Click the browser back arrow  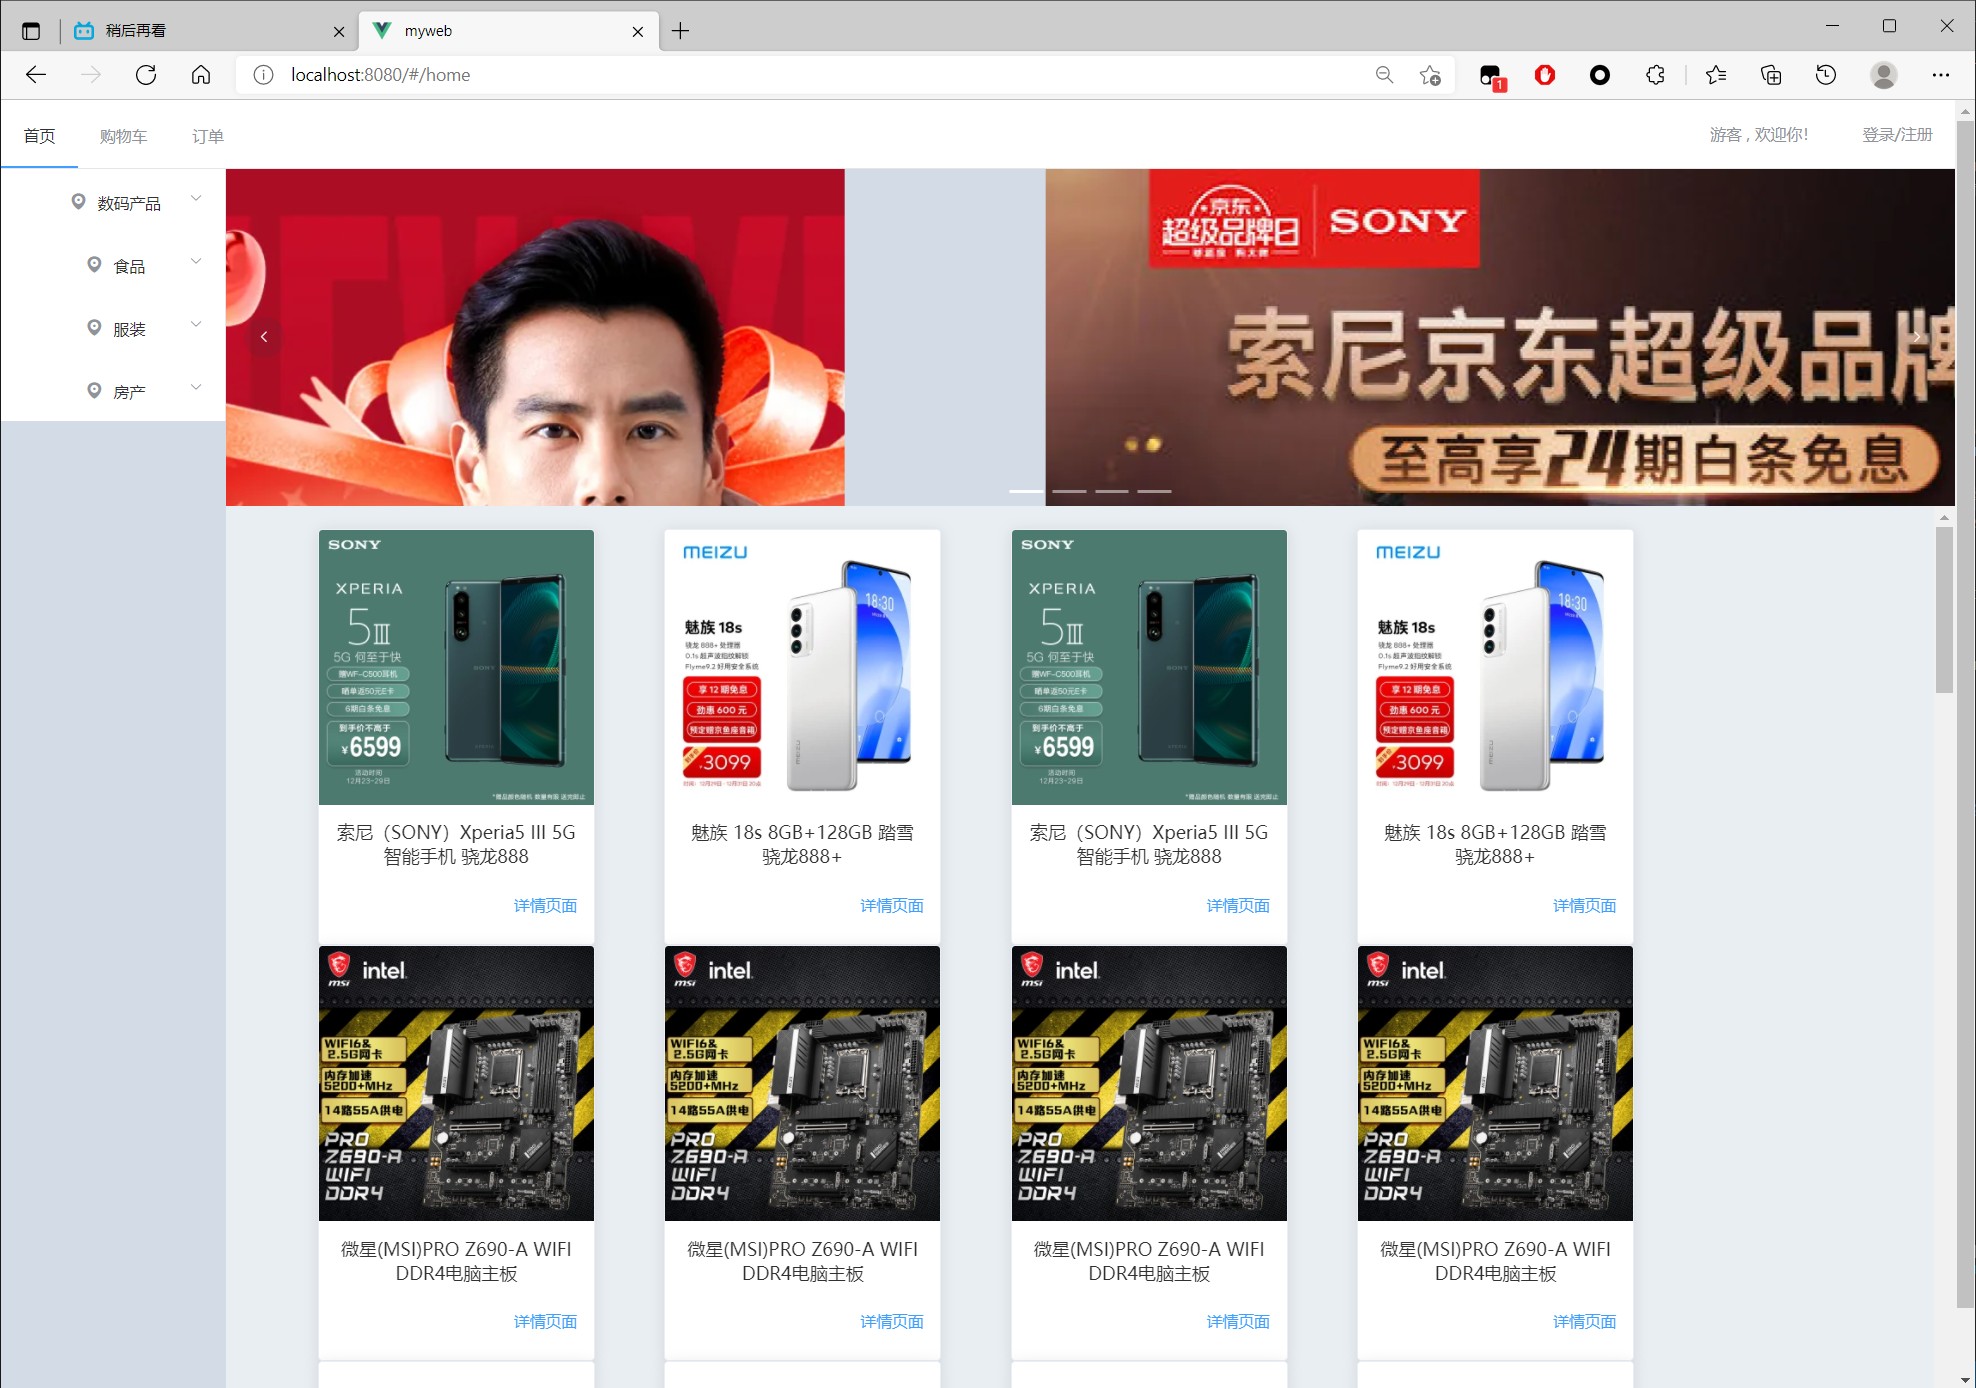click(36, 74)
